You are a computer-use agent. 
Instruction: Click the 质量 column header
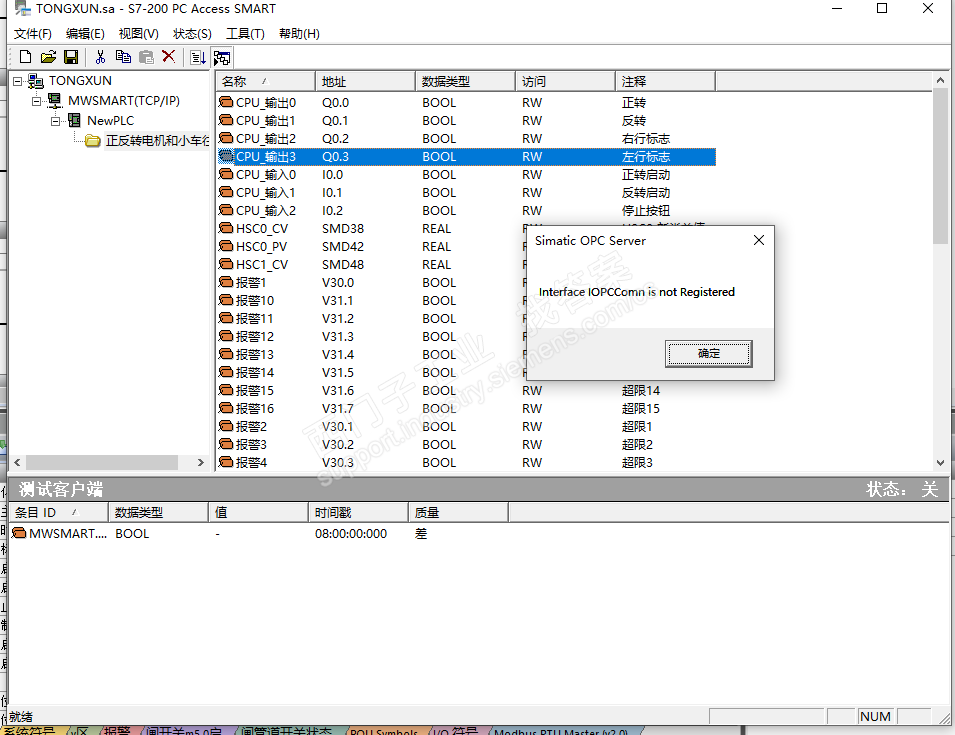[x=458, y=512]
